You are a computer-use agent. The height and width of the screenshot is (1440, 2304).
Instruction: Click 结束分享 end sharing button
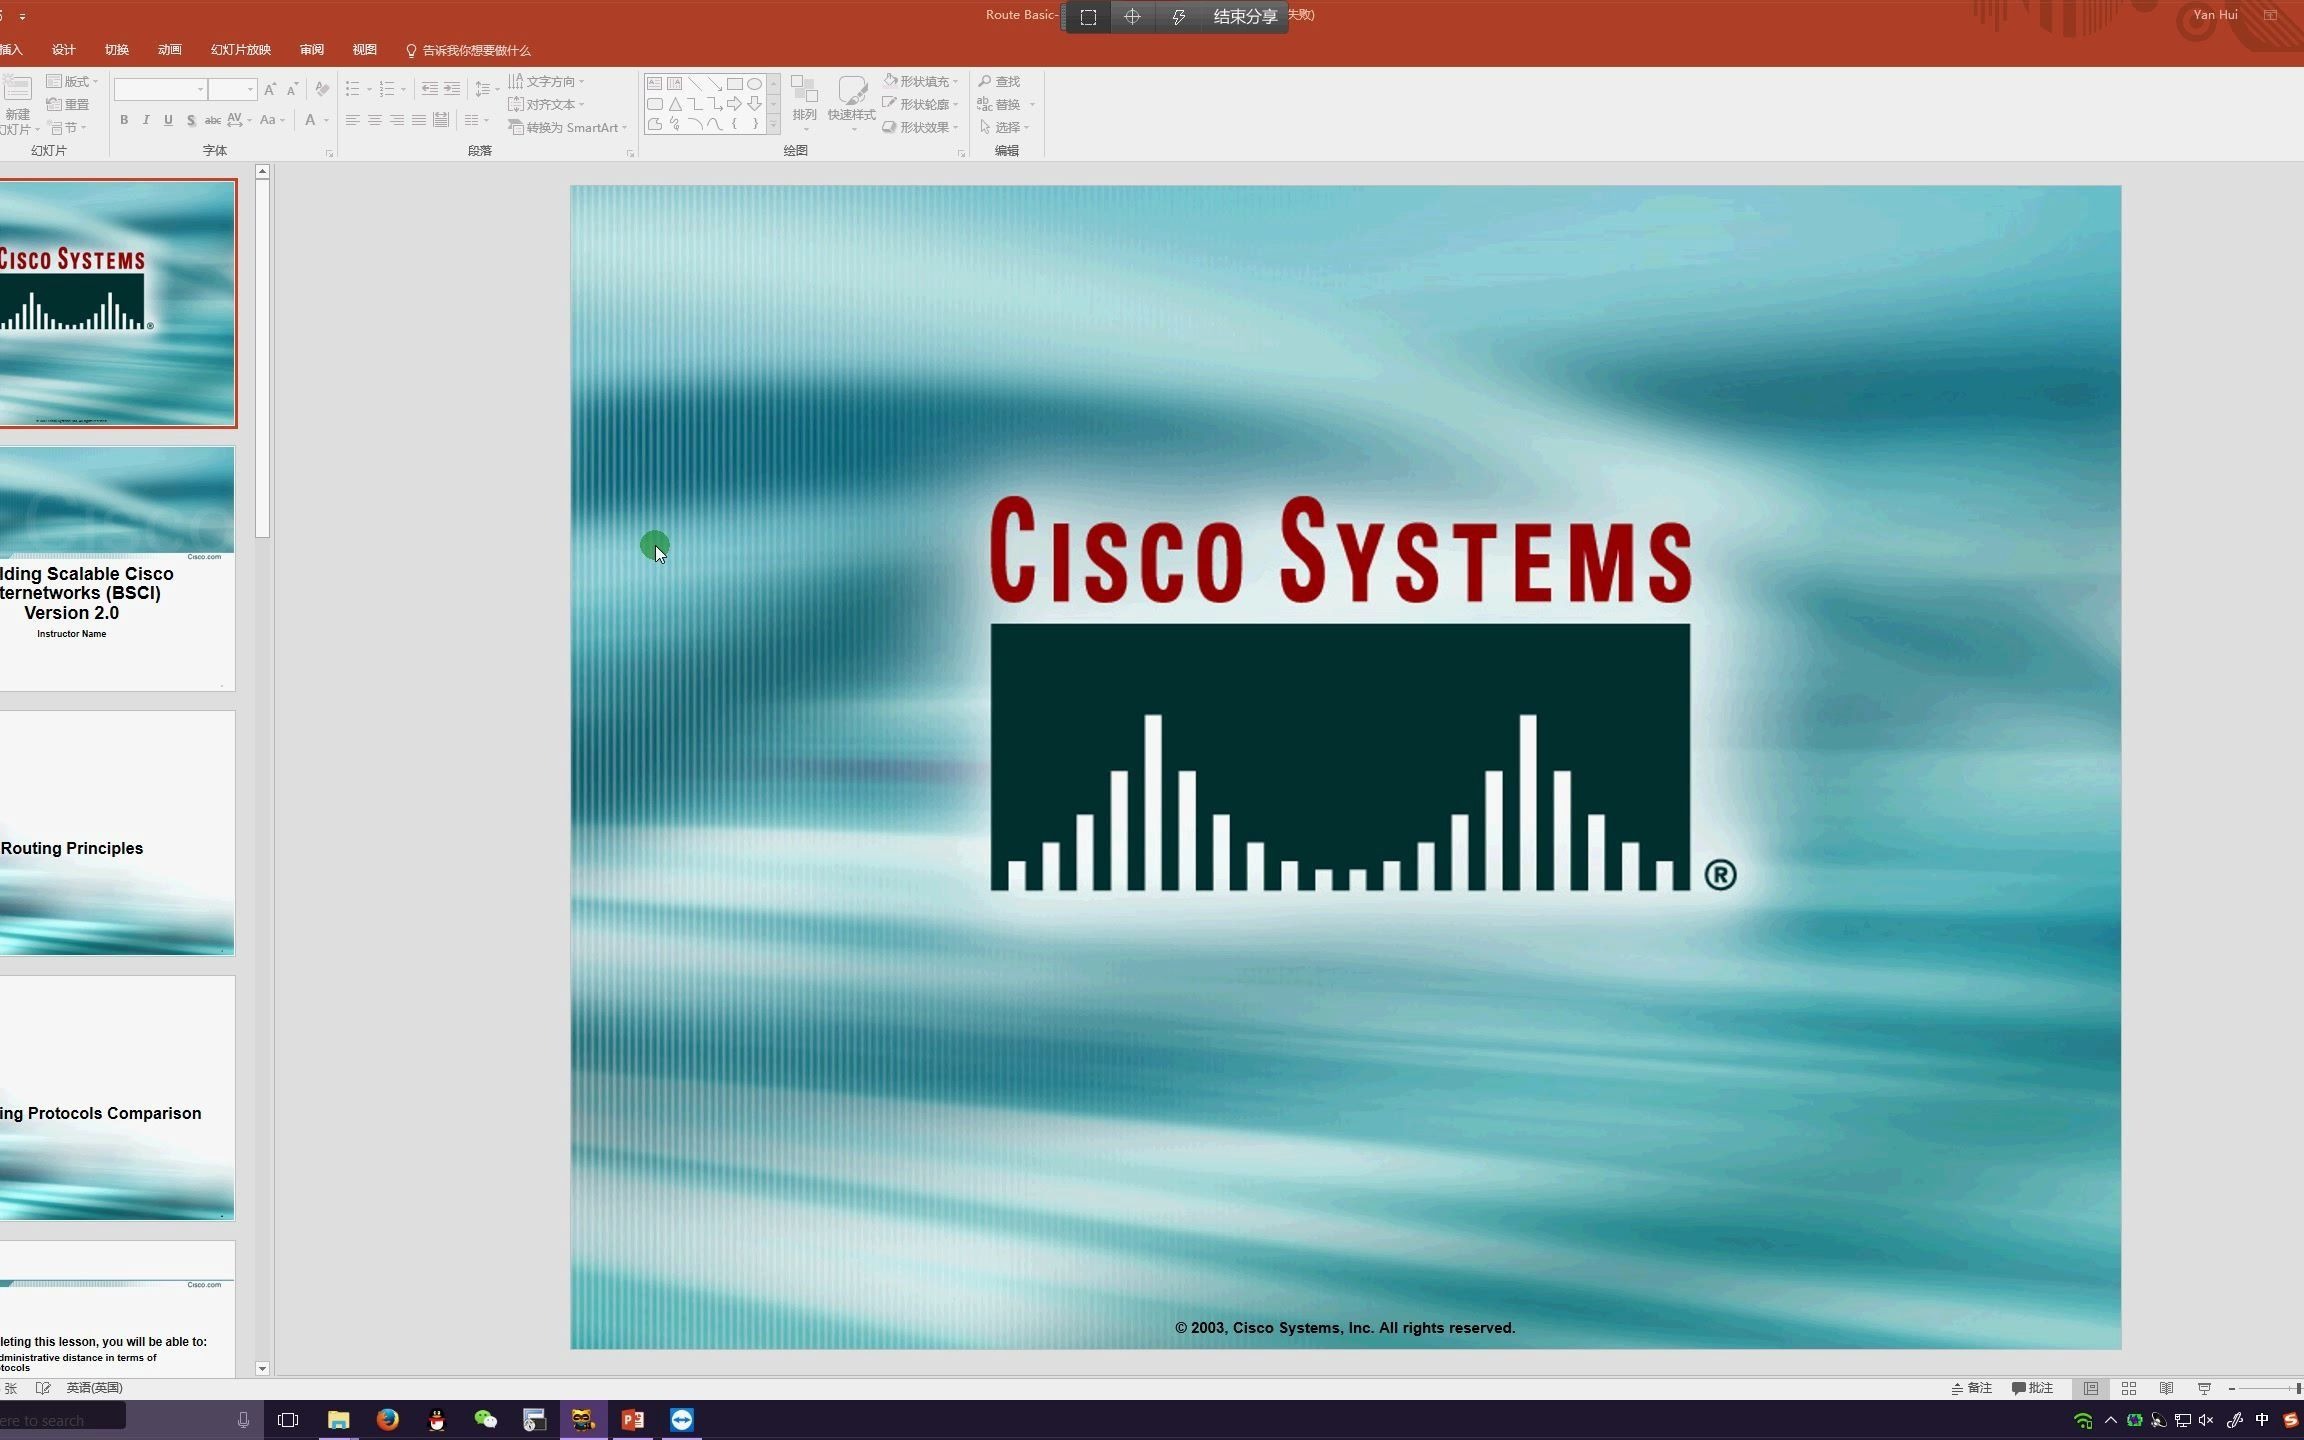click(1245, 16)
